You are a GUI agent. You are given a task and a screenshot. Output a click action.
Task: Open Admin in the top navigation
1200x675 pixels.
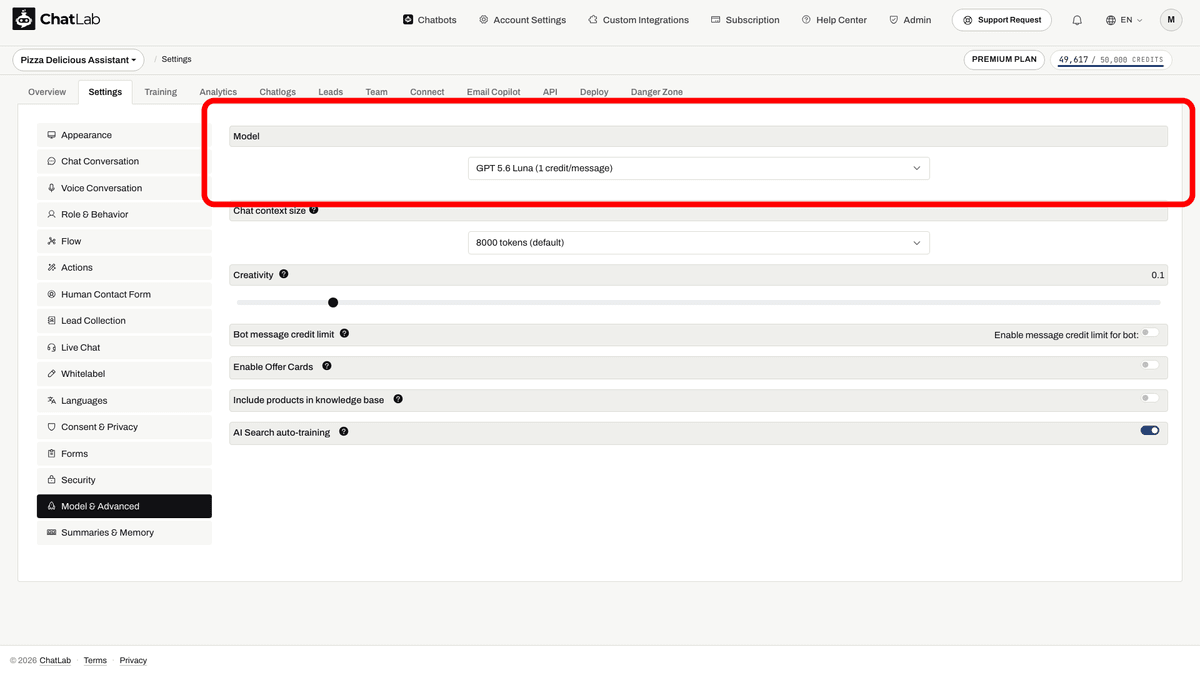[910, 20]
